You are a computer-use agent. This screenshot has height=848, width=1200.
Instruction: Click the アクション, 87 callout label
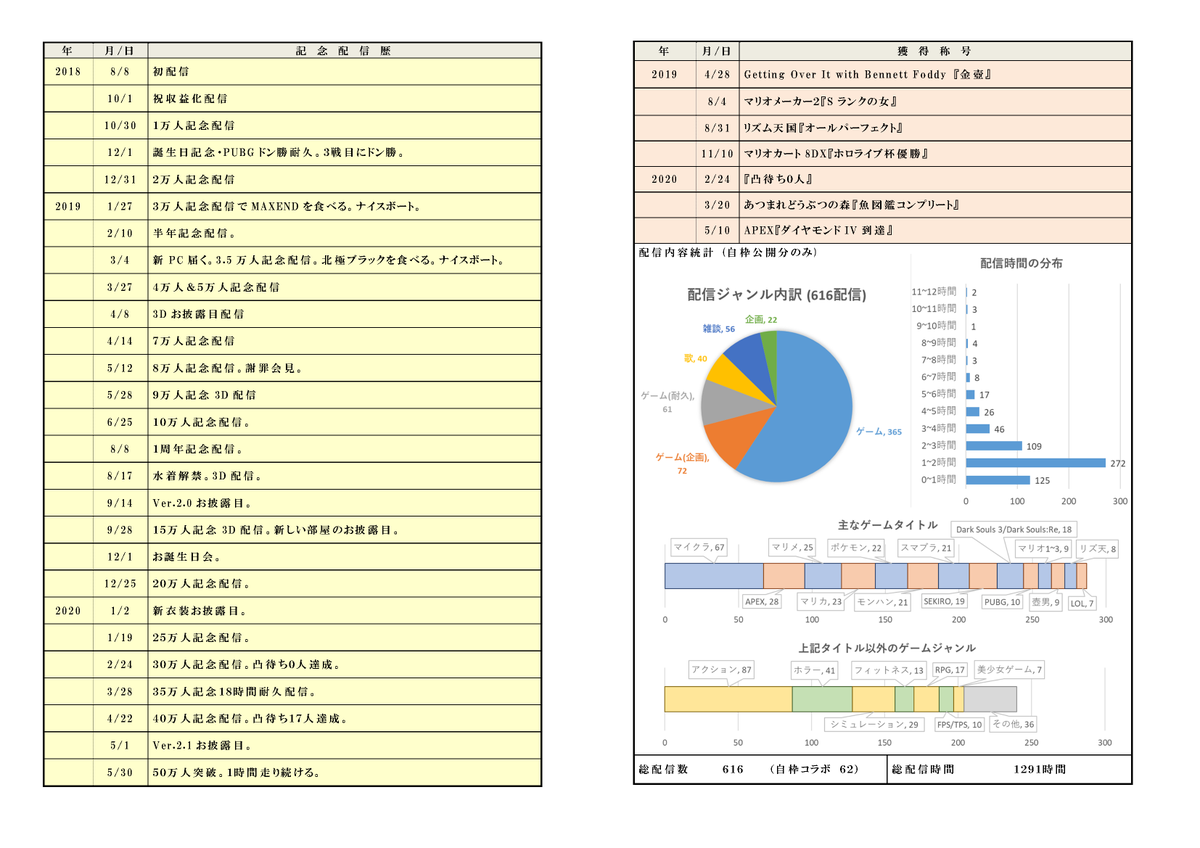(721, 669)
